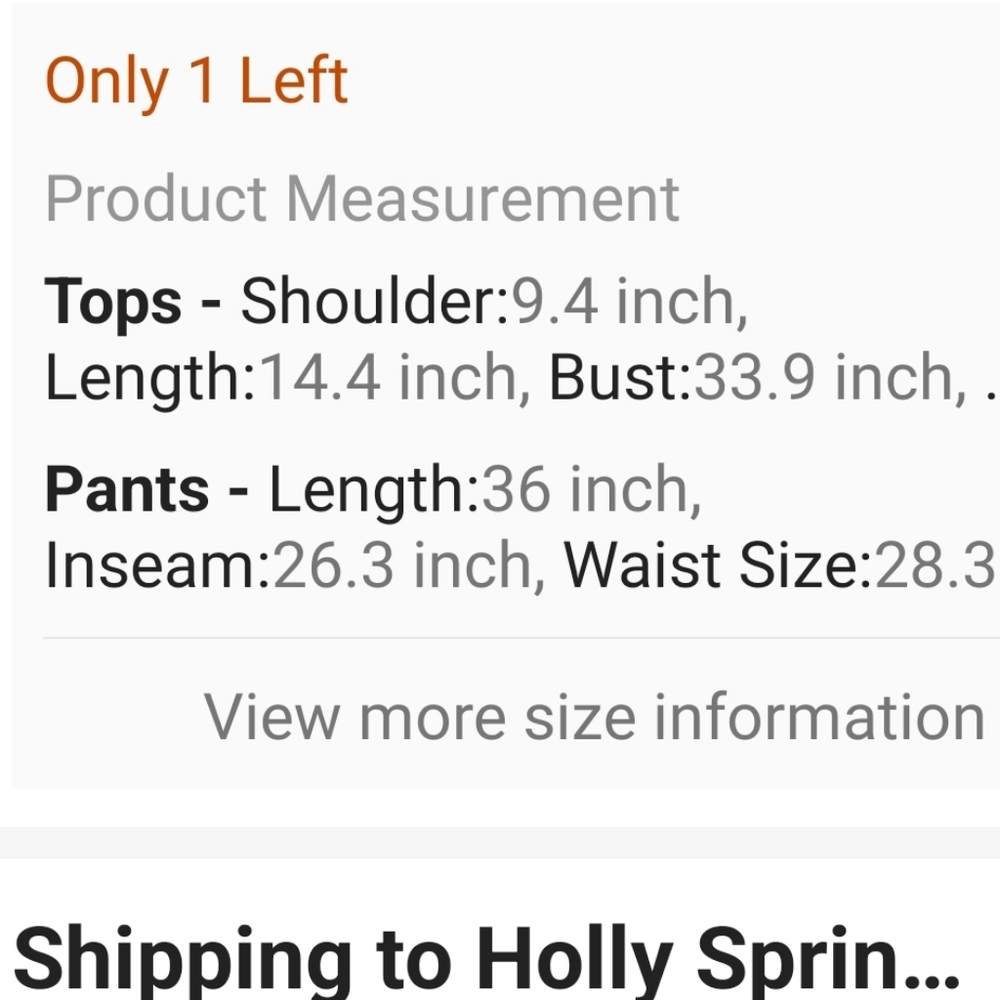Click the Only 1 Left stock notice

pos(196,81)
